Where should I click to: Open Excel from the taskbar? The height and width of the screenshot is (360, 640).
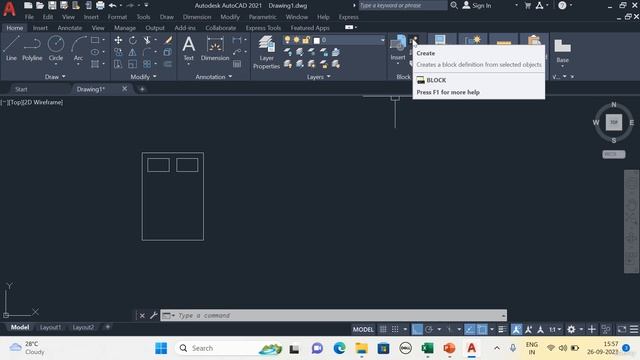pos(427,348)
